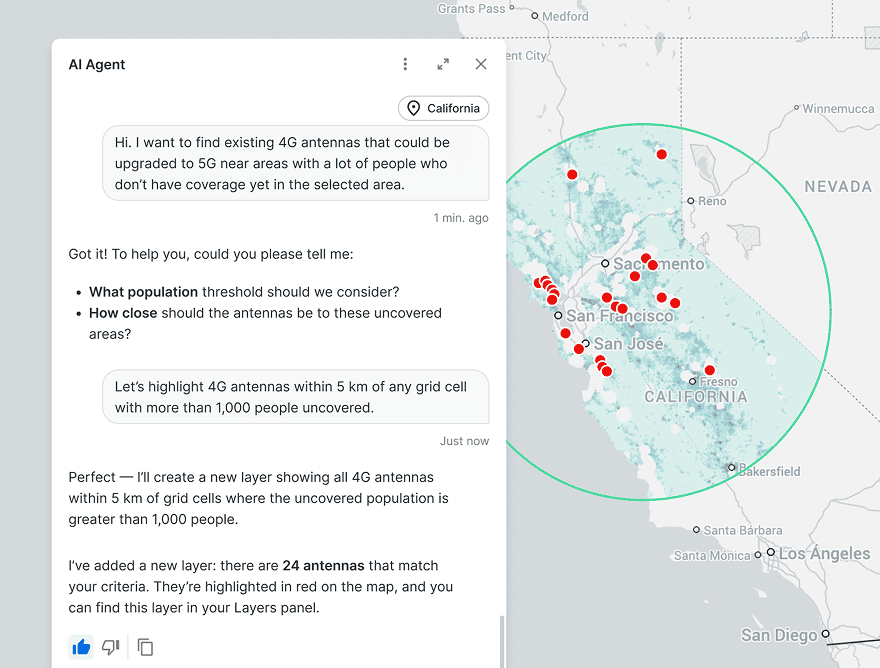Open the AI Agent options menu
This screenshot has width=880, height=668.
pyautogui.click(x=405, y=63)
